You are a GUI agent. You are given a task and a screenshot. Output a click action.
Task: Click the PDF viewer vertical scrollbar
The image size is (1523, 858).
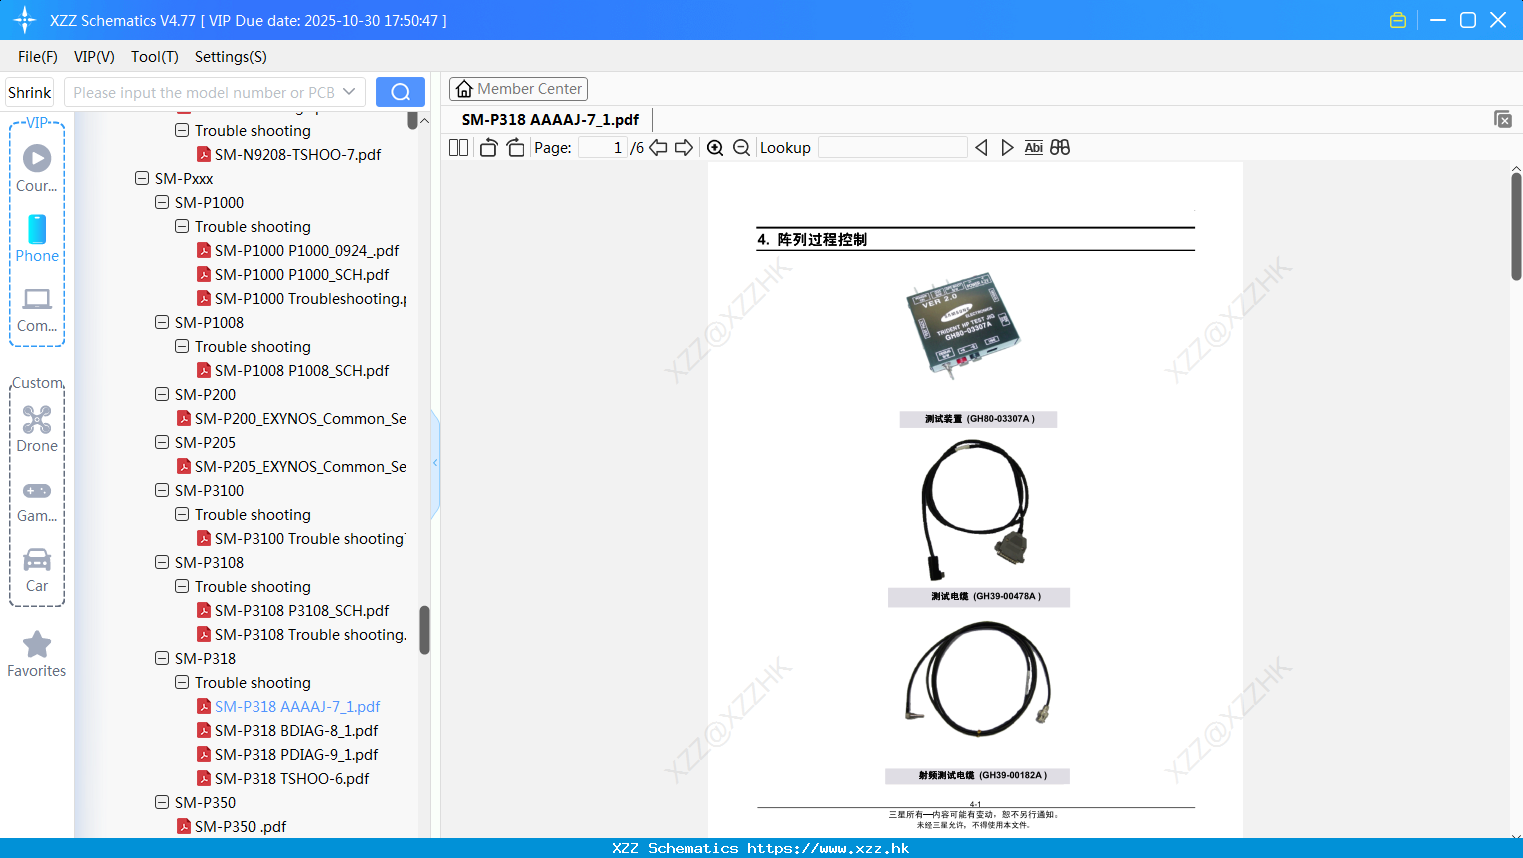point(1516,227)
